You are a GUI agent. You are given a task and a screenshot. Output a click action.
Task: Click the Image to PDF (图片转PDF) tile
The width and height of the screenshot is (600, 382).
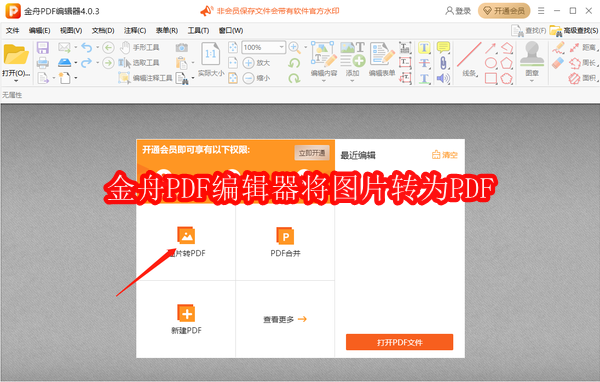click(x=186, y=242)
